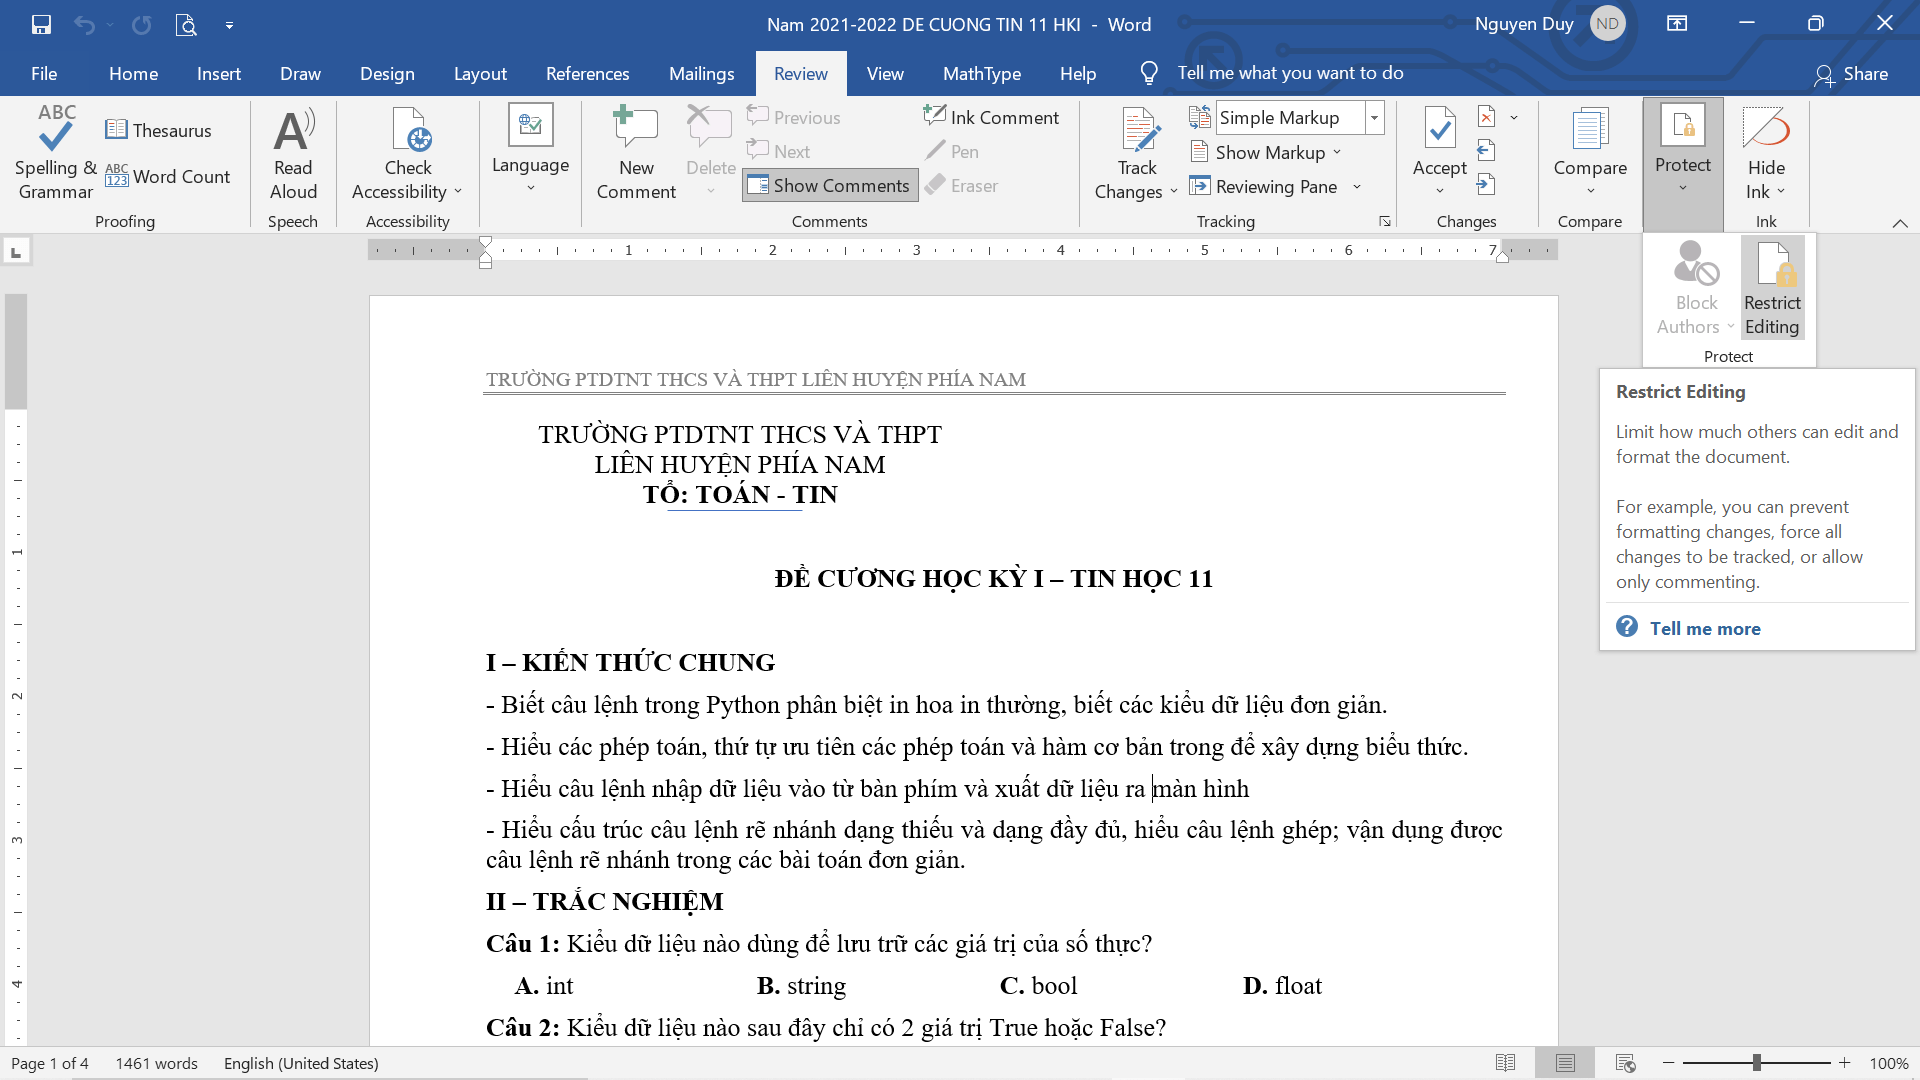Viewport: 1920px width, 1080px height.
Task: Click Restrict Editing in Protect panel
Action: 1772,289
